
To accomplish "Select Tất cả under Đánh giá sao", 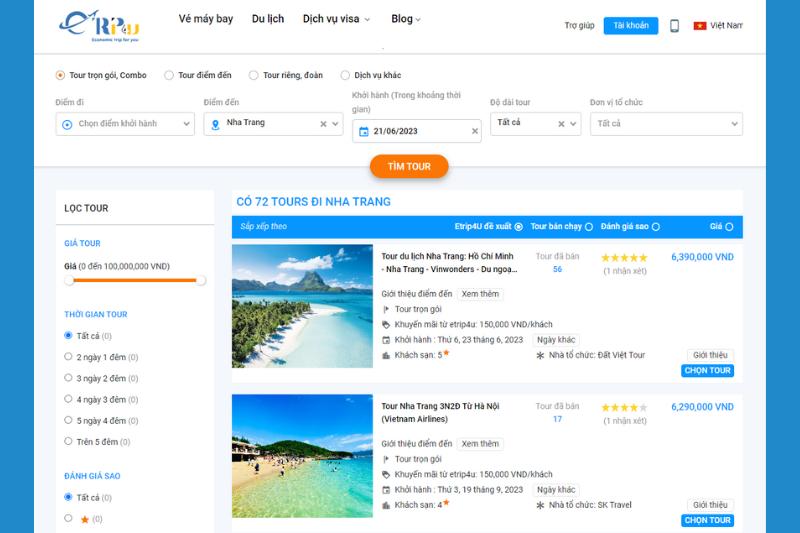I will point(68,496).
